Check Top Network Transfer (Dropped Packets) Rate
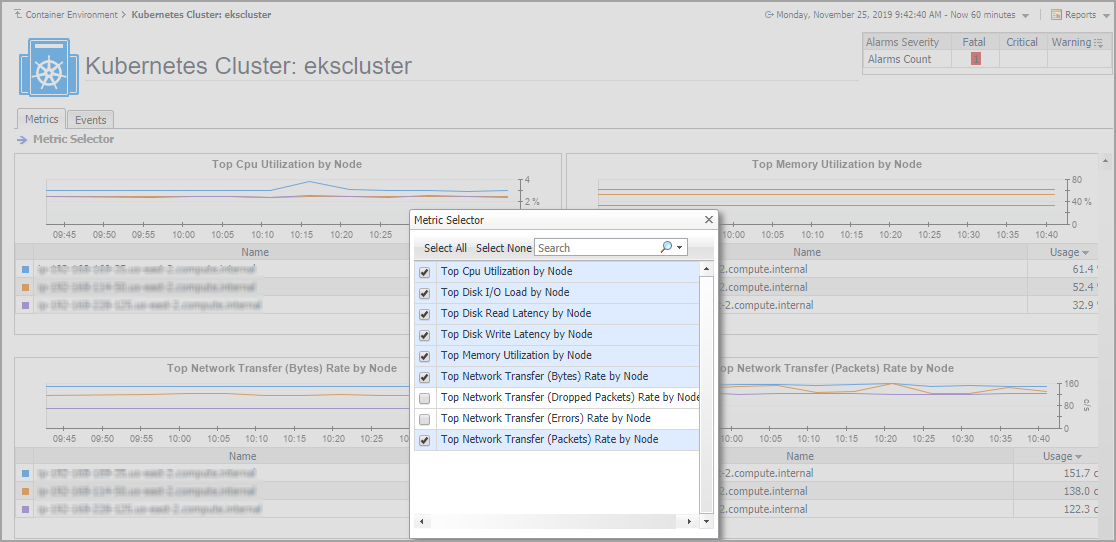This screenshot has height=542, width=1116. point(425,398)
